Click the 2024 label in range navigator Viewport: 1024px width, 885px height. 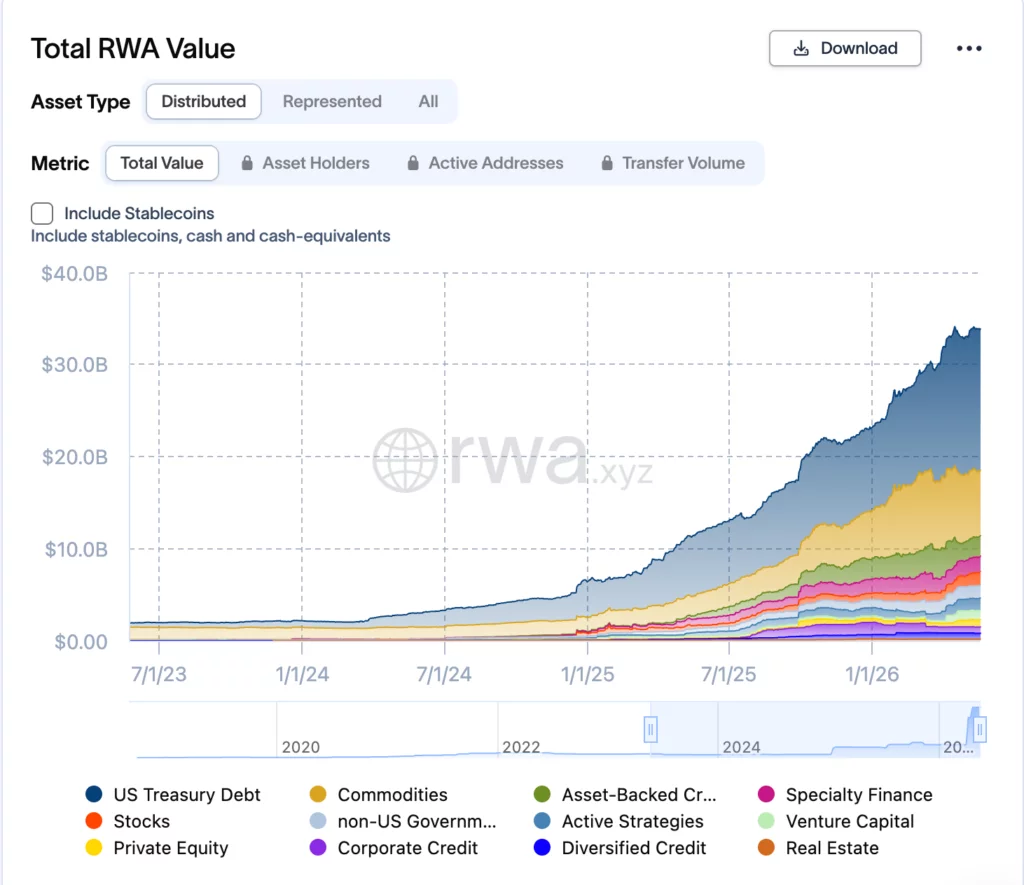741,747
